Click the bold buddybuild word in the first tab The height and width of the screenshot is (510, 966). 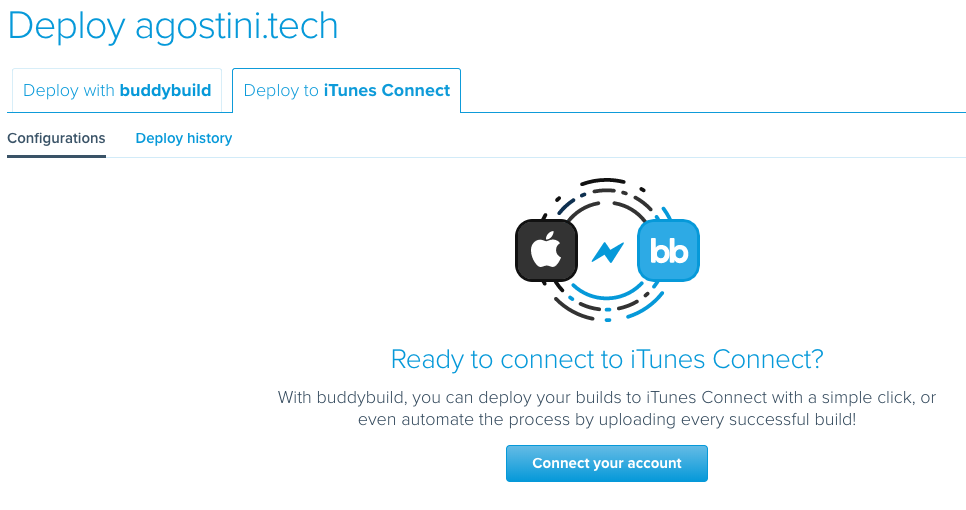165,91
